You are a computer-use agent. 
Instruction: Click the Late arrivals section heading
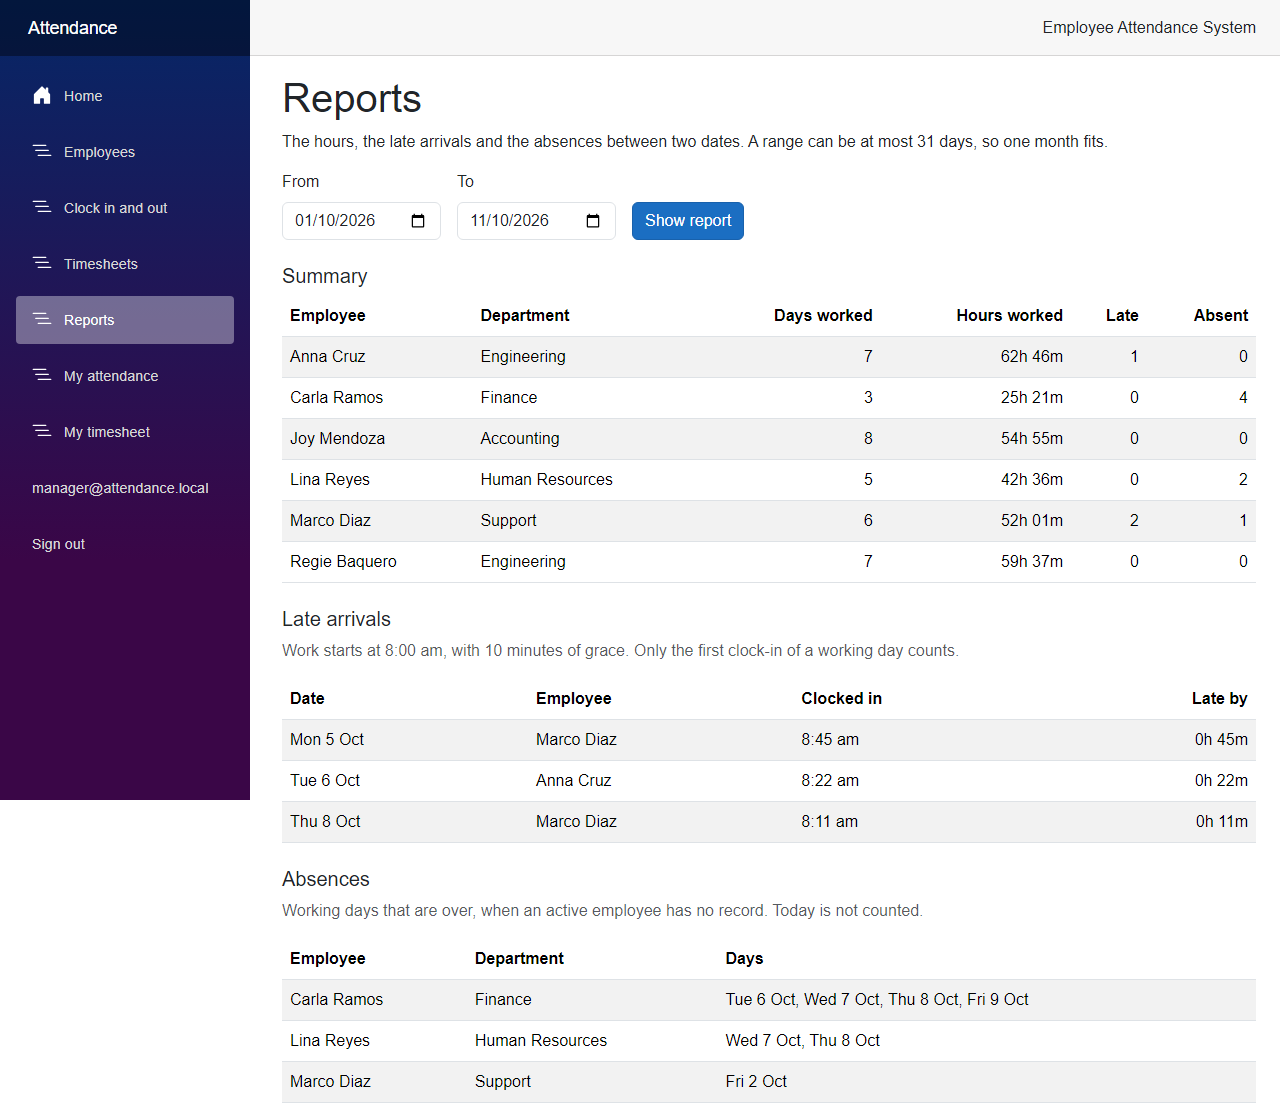[336, 619]
